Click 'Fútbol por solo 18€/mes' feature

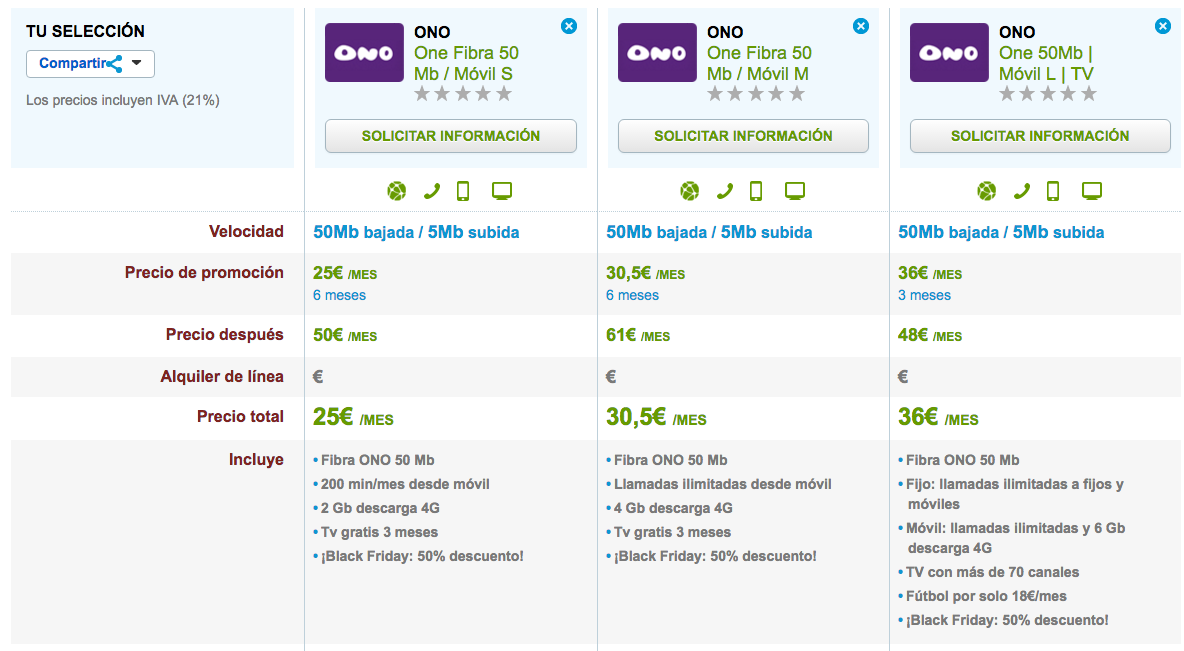coord(986,596)
